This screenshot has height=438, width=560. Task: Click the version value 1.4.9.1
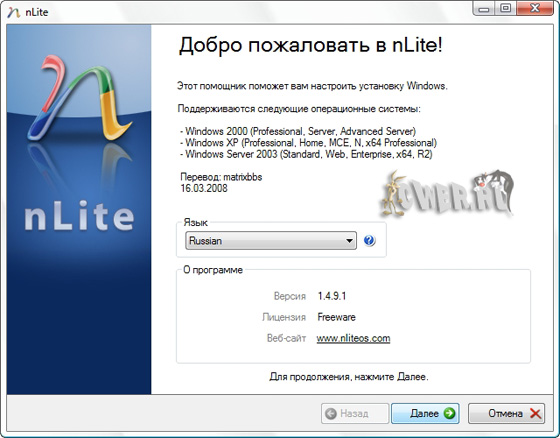tap(332, 296)
